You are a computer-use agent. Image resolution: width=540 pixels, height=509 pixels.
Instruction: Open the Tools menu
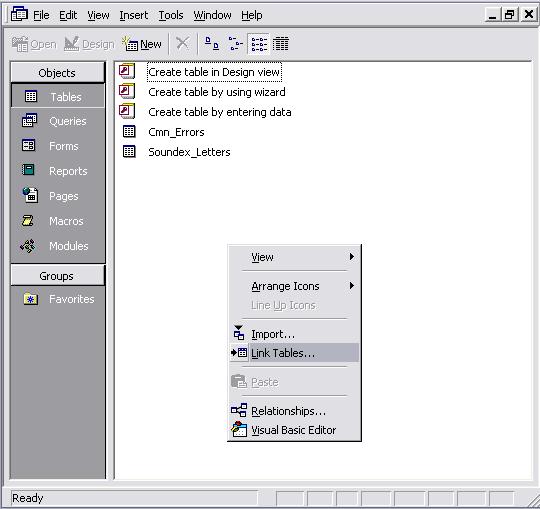coord(171,15)
